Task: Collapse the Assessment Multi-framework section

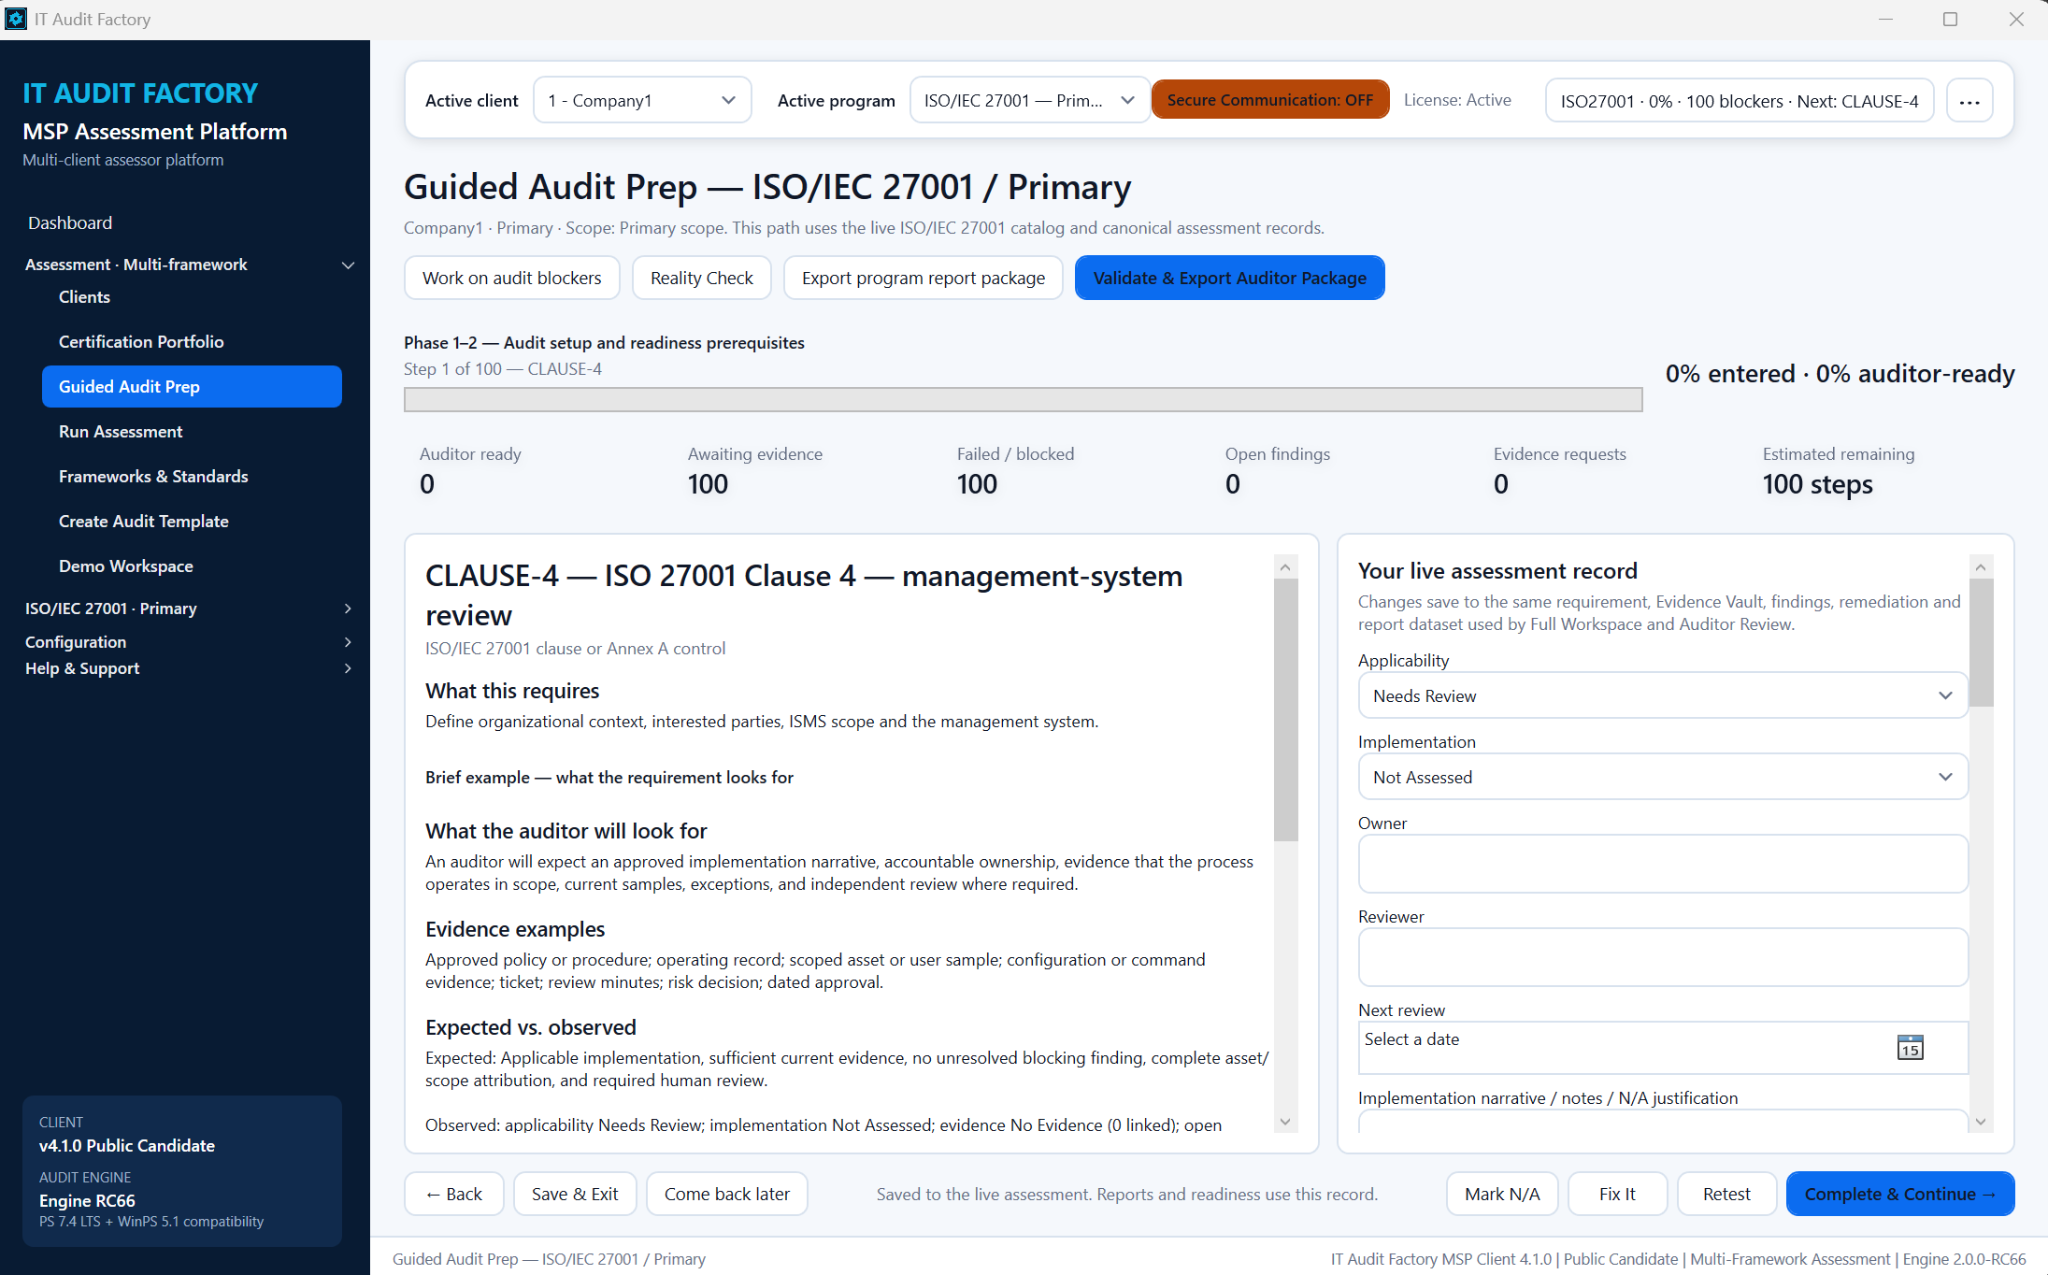Action: pyautogui.click(x=190, y=264)
